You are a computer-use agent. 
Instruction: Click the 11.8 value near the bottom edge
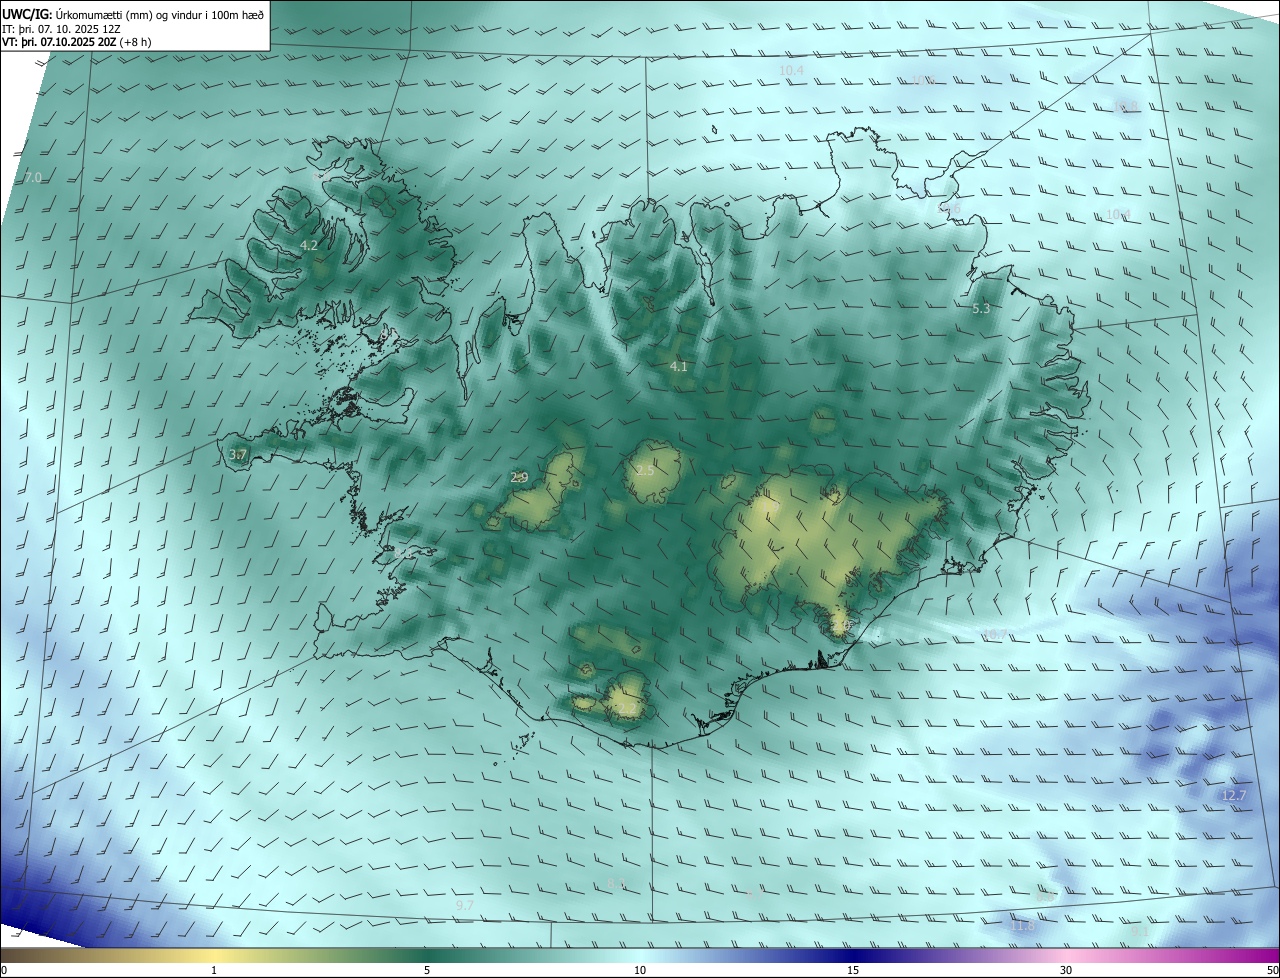pos(1023,927)
